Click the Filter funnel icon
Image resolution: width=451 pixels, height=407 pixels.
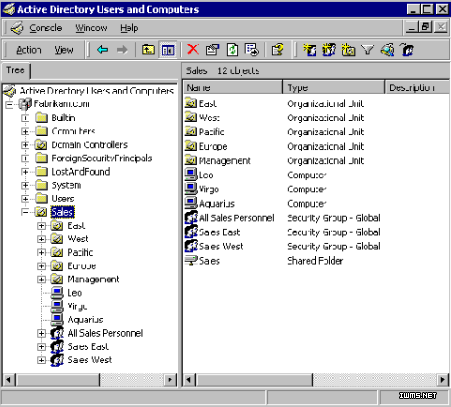pos(368,50)
